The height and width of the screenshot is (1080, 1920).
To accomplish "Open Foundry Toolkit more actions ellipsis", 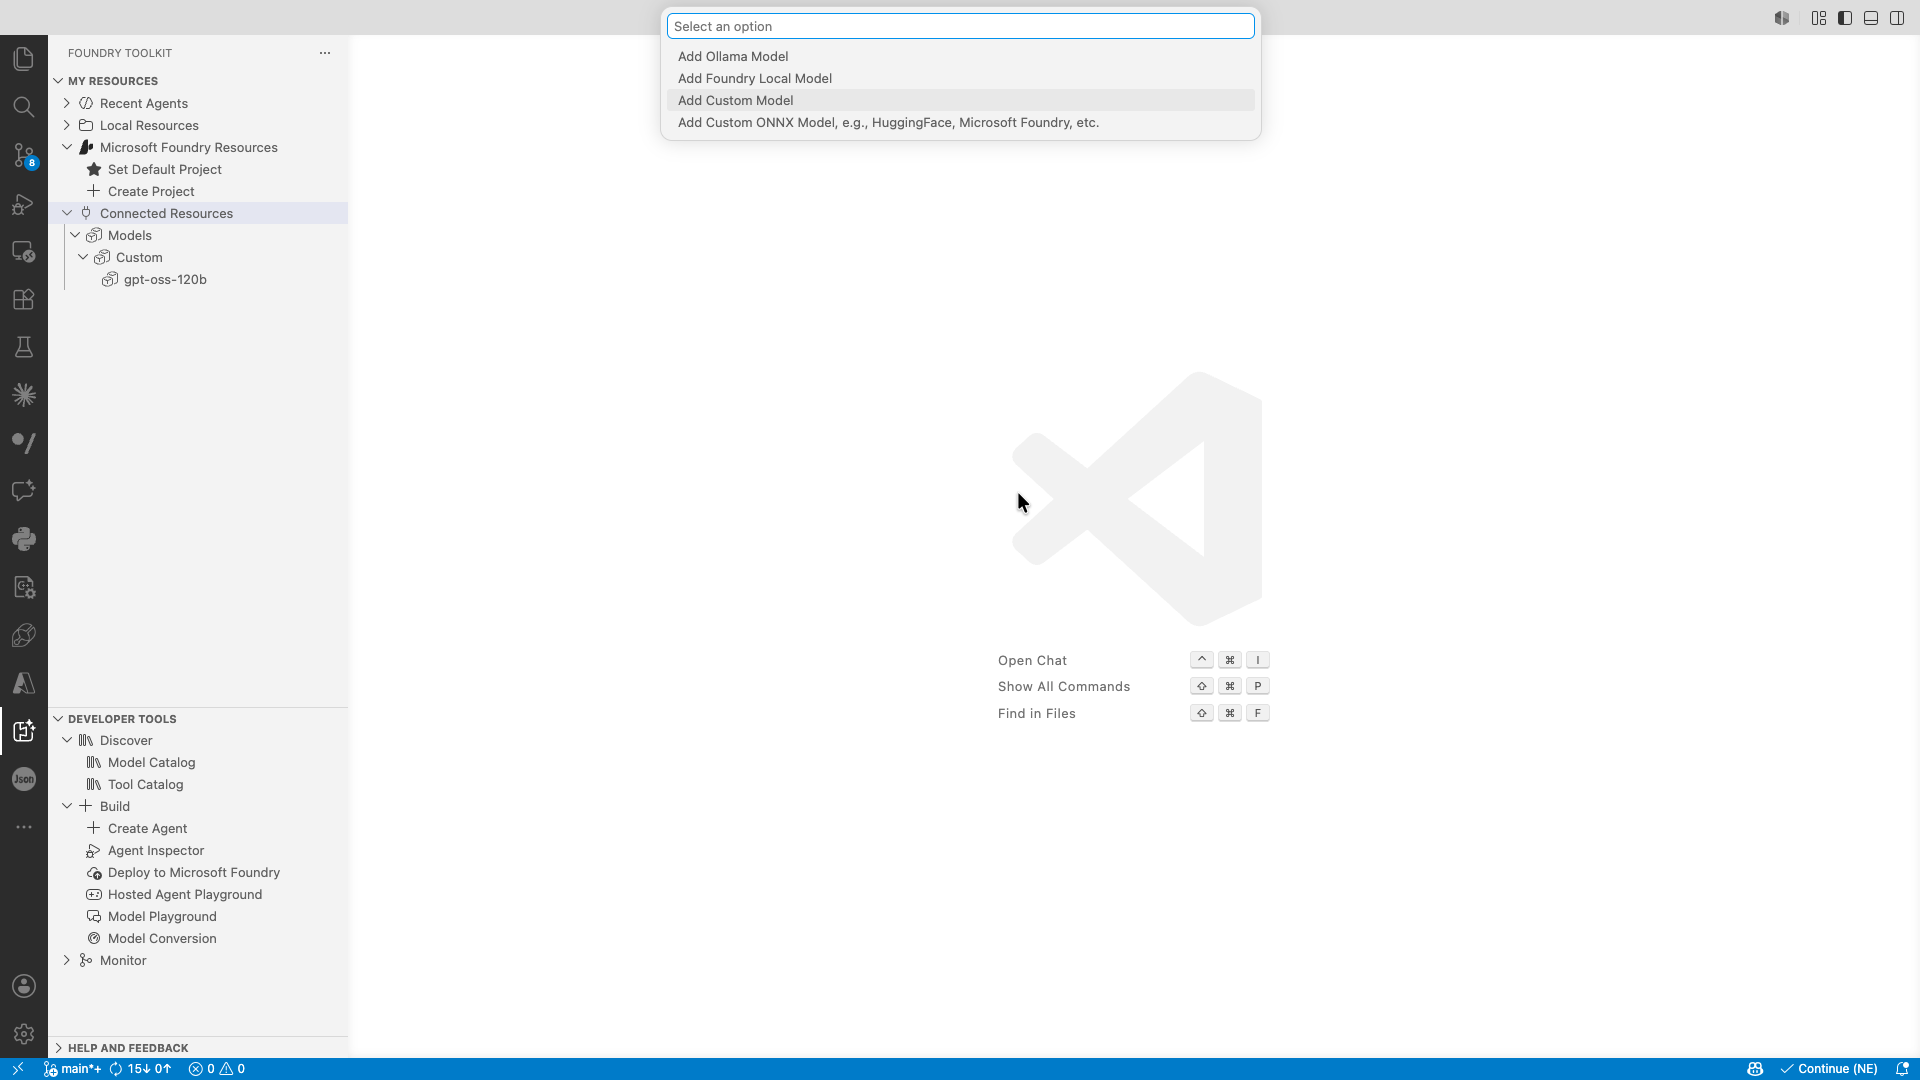I will click(x=325, y=53).
